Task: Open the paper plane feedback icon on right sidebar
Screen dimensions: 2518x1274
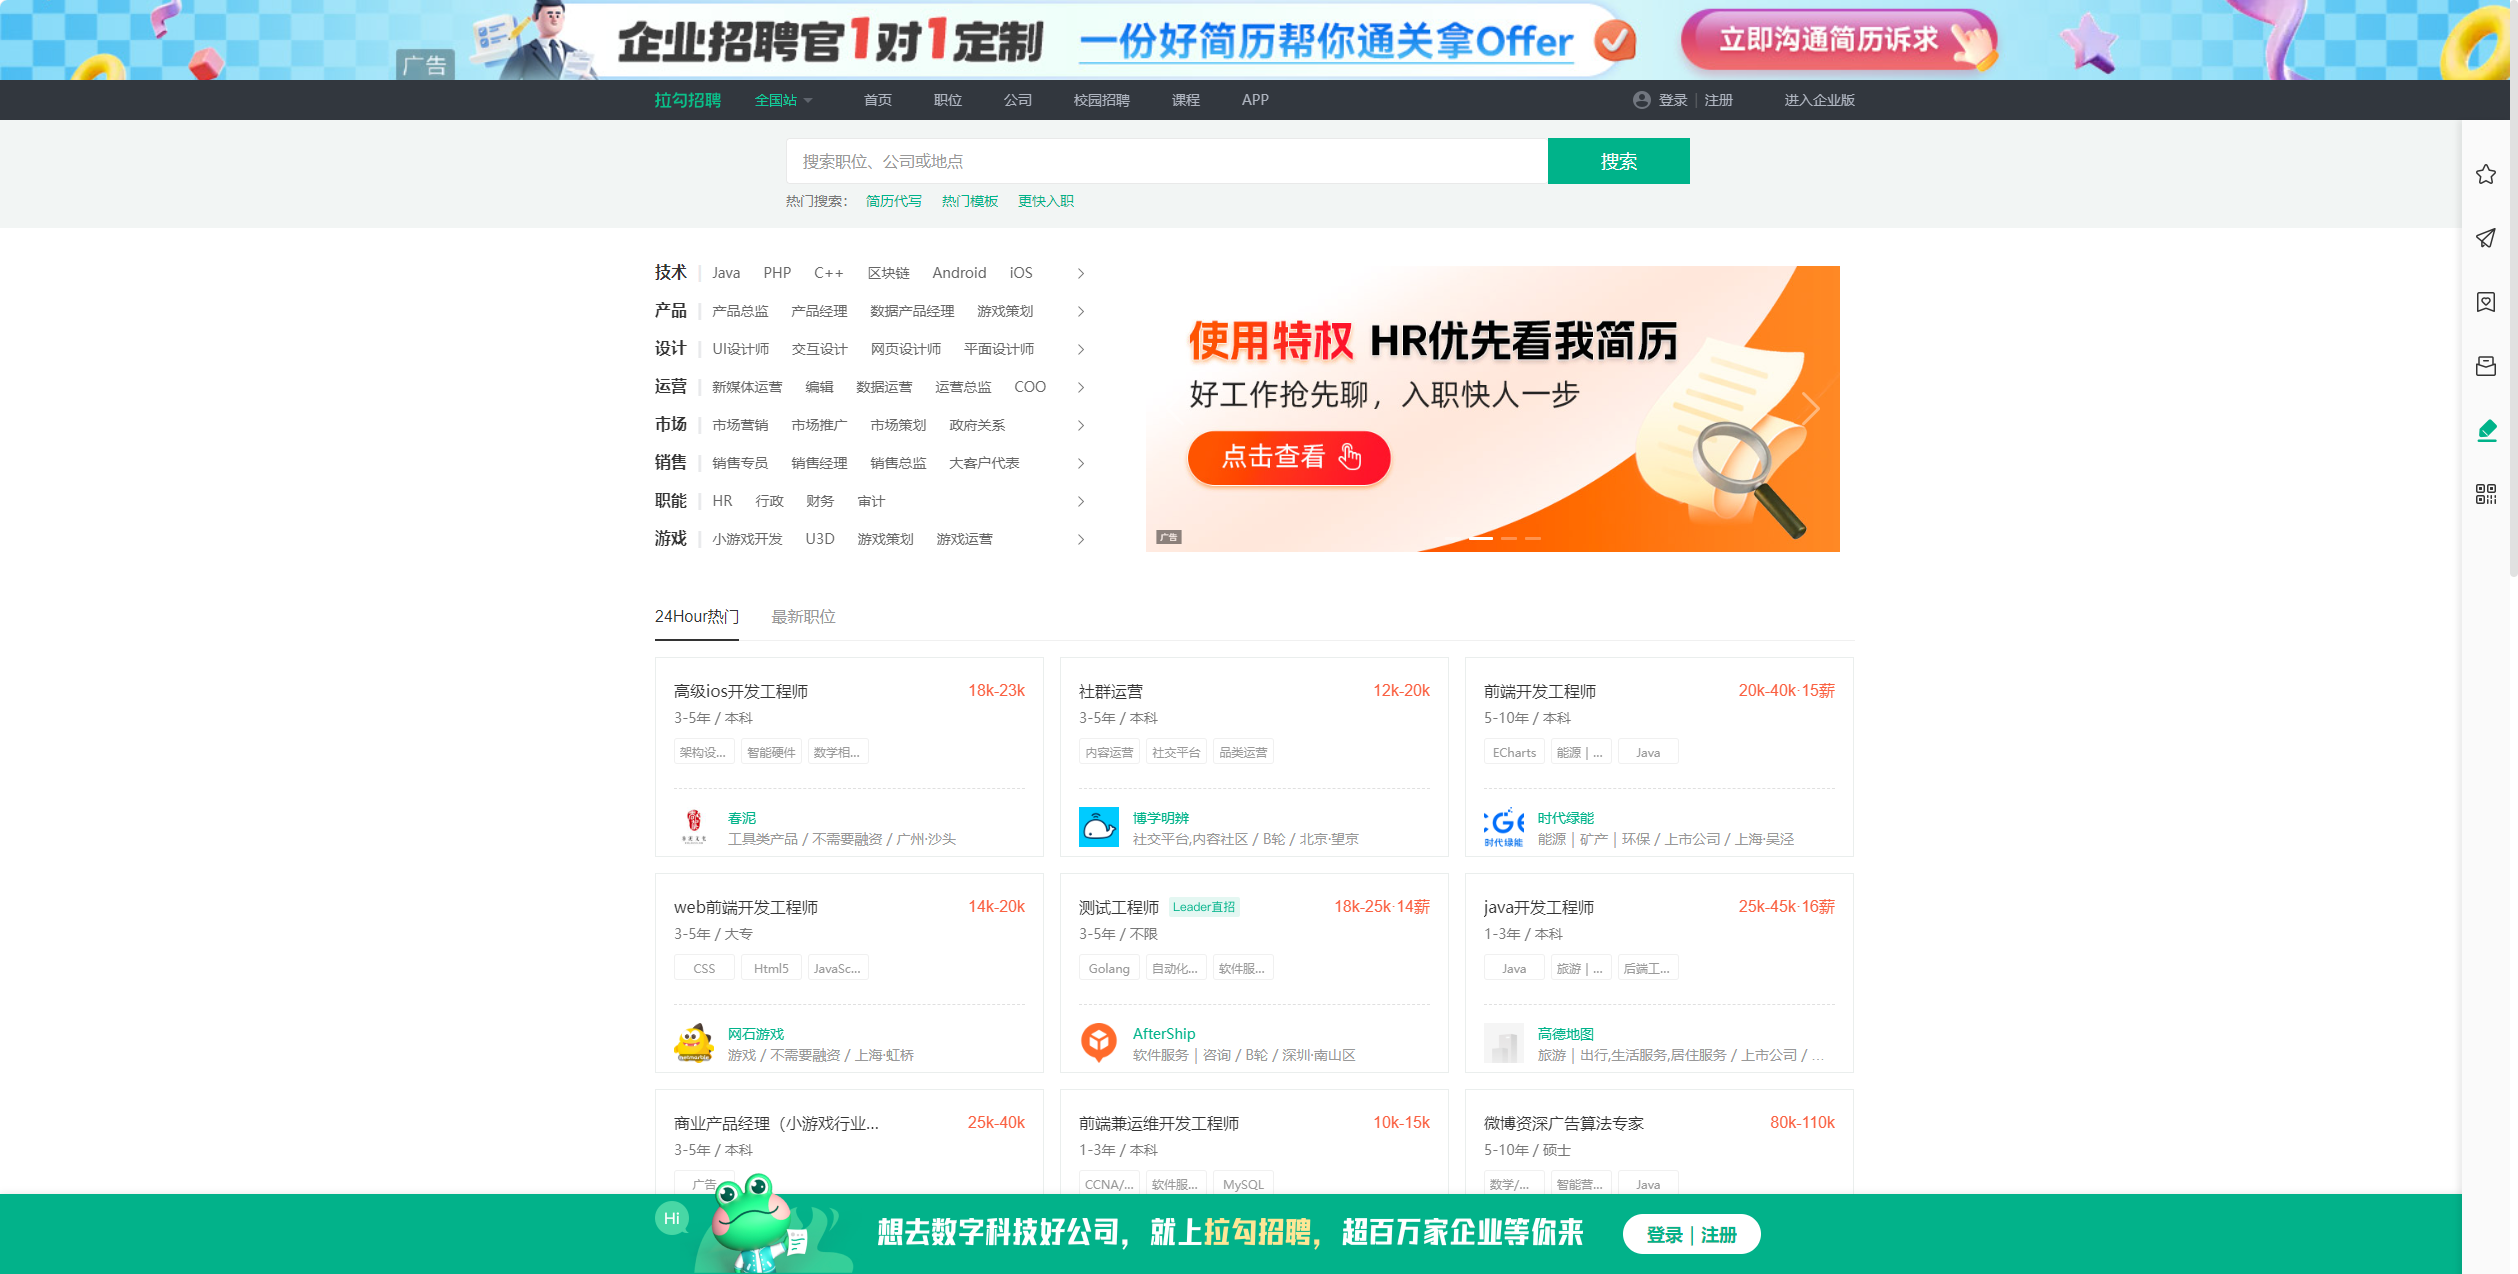Action: (x=2486, y=238)
